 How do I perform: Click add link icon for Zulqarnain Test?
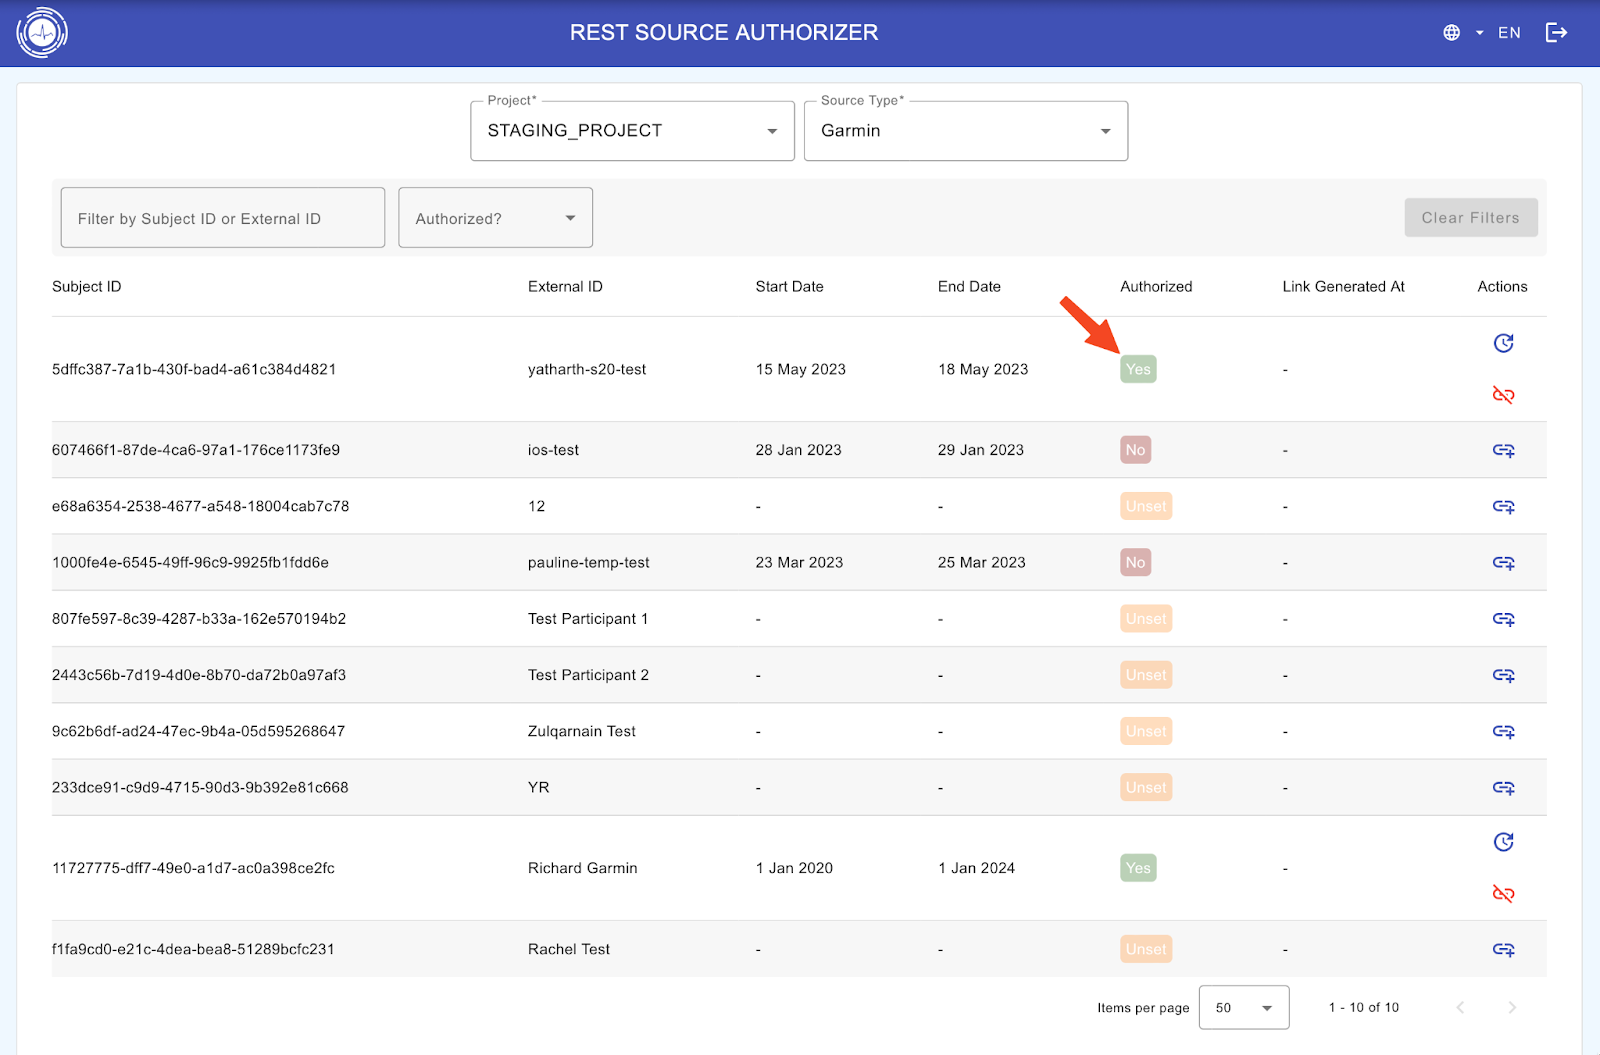click(x=1503, y=732)
